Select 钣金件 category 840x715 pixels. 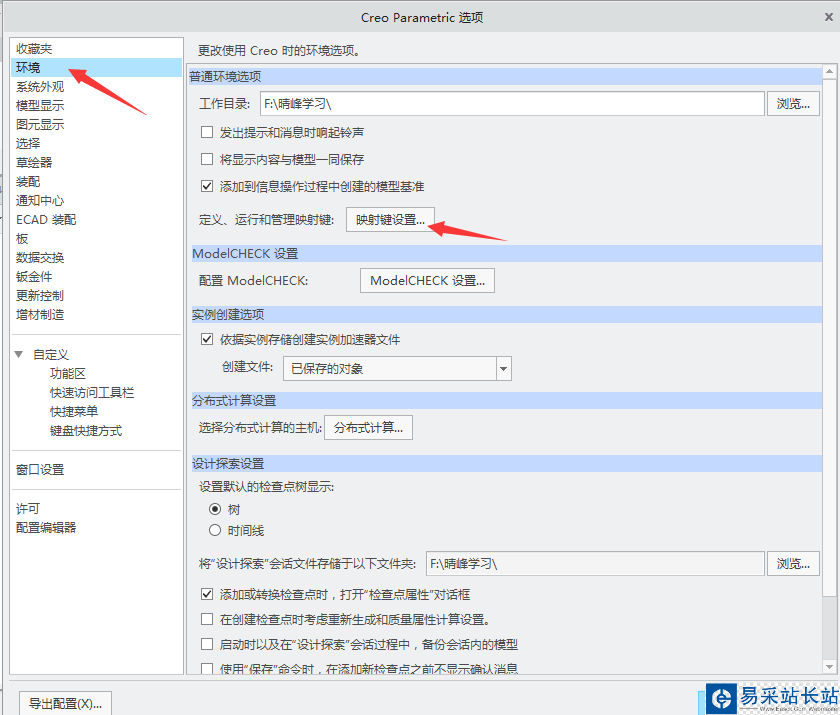pos(34,276)
